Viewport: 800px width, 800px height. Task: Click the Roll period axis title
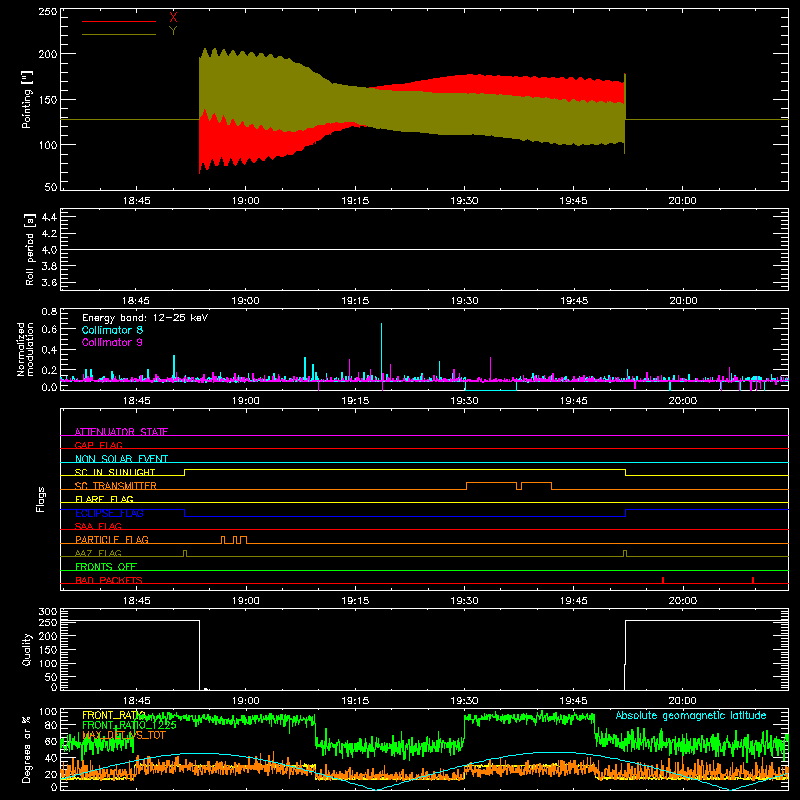[30, 249]
